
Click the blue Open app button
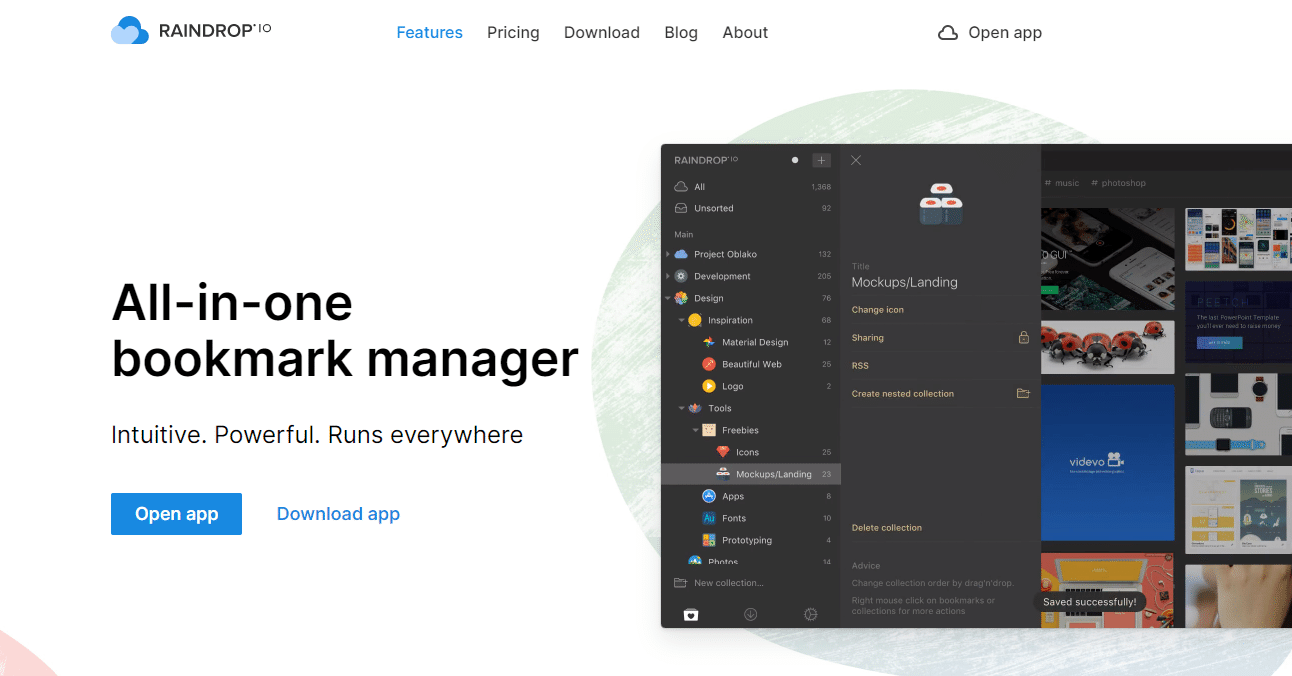pos(176,514)
